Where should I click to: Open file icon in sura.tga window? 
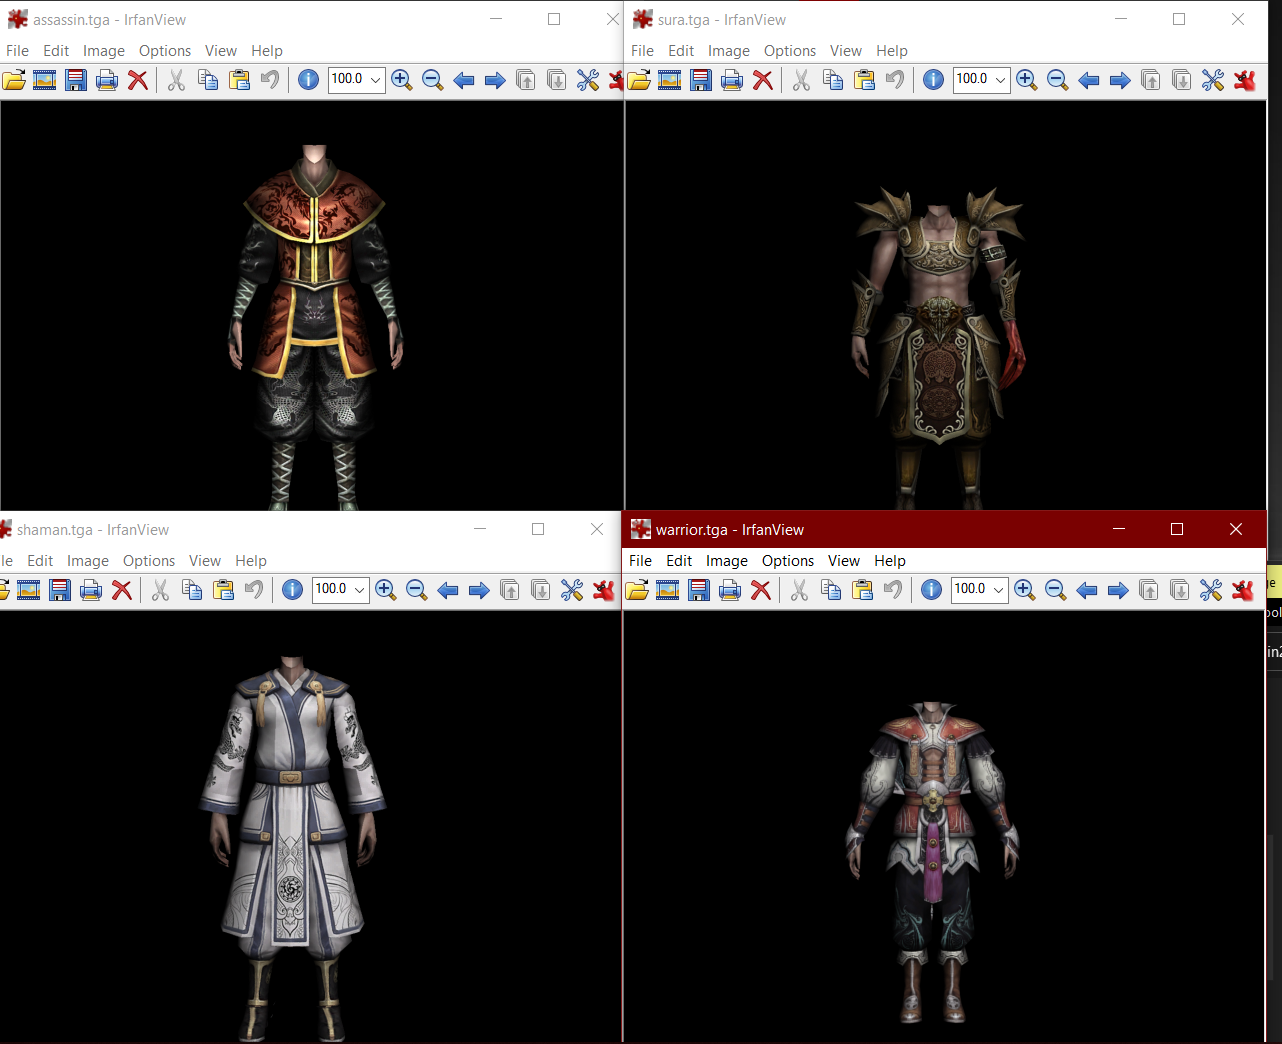(x=639, y=80)
